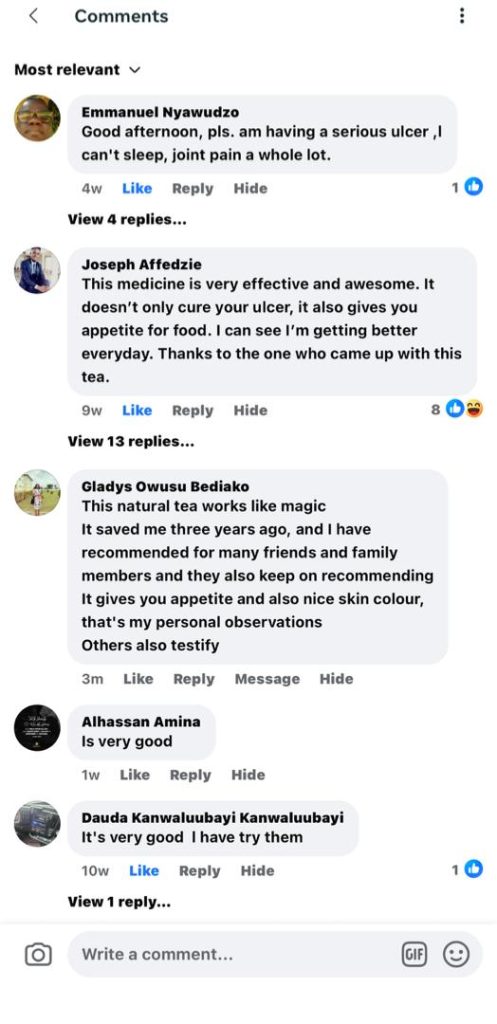Viewport: 497px width, 1024px height.
Task: Open the Most relevant sort dropdown
Action: click(77, 70)
